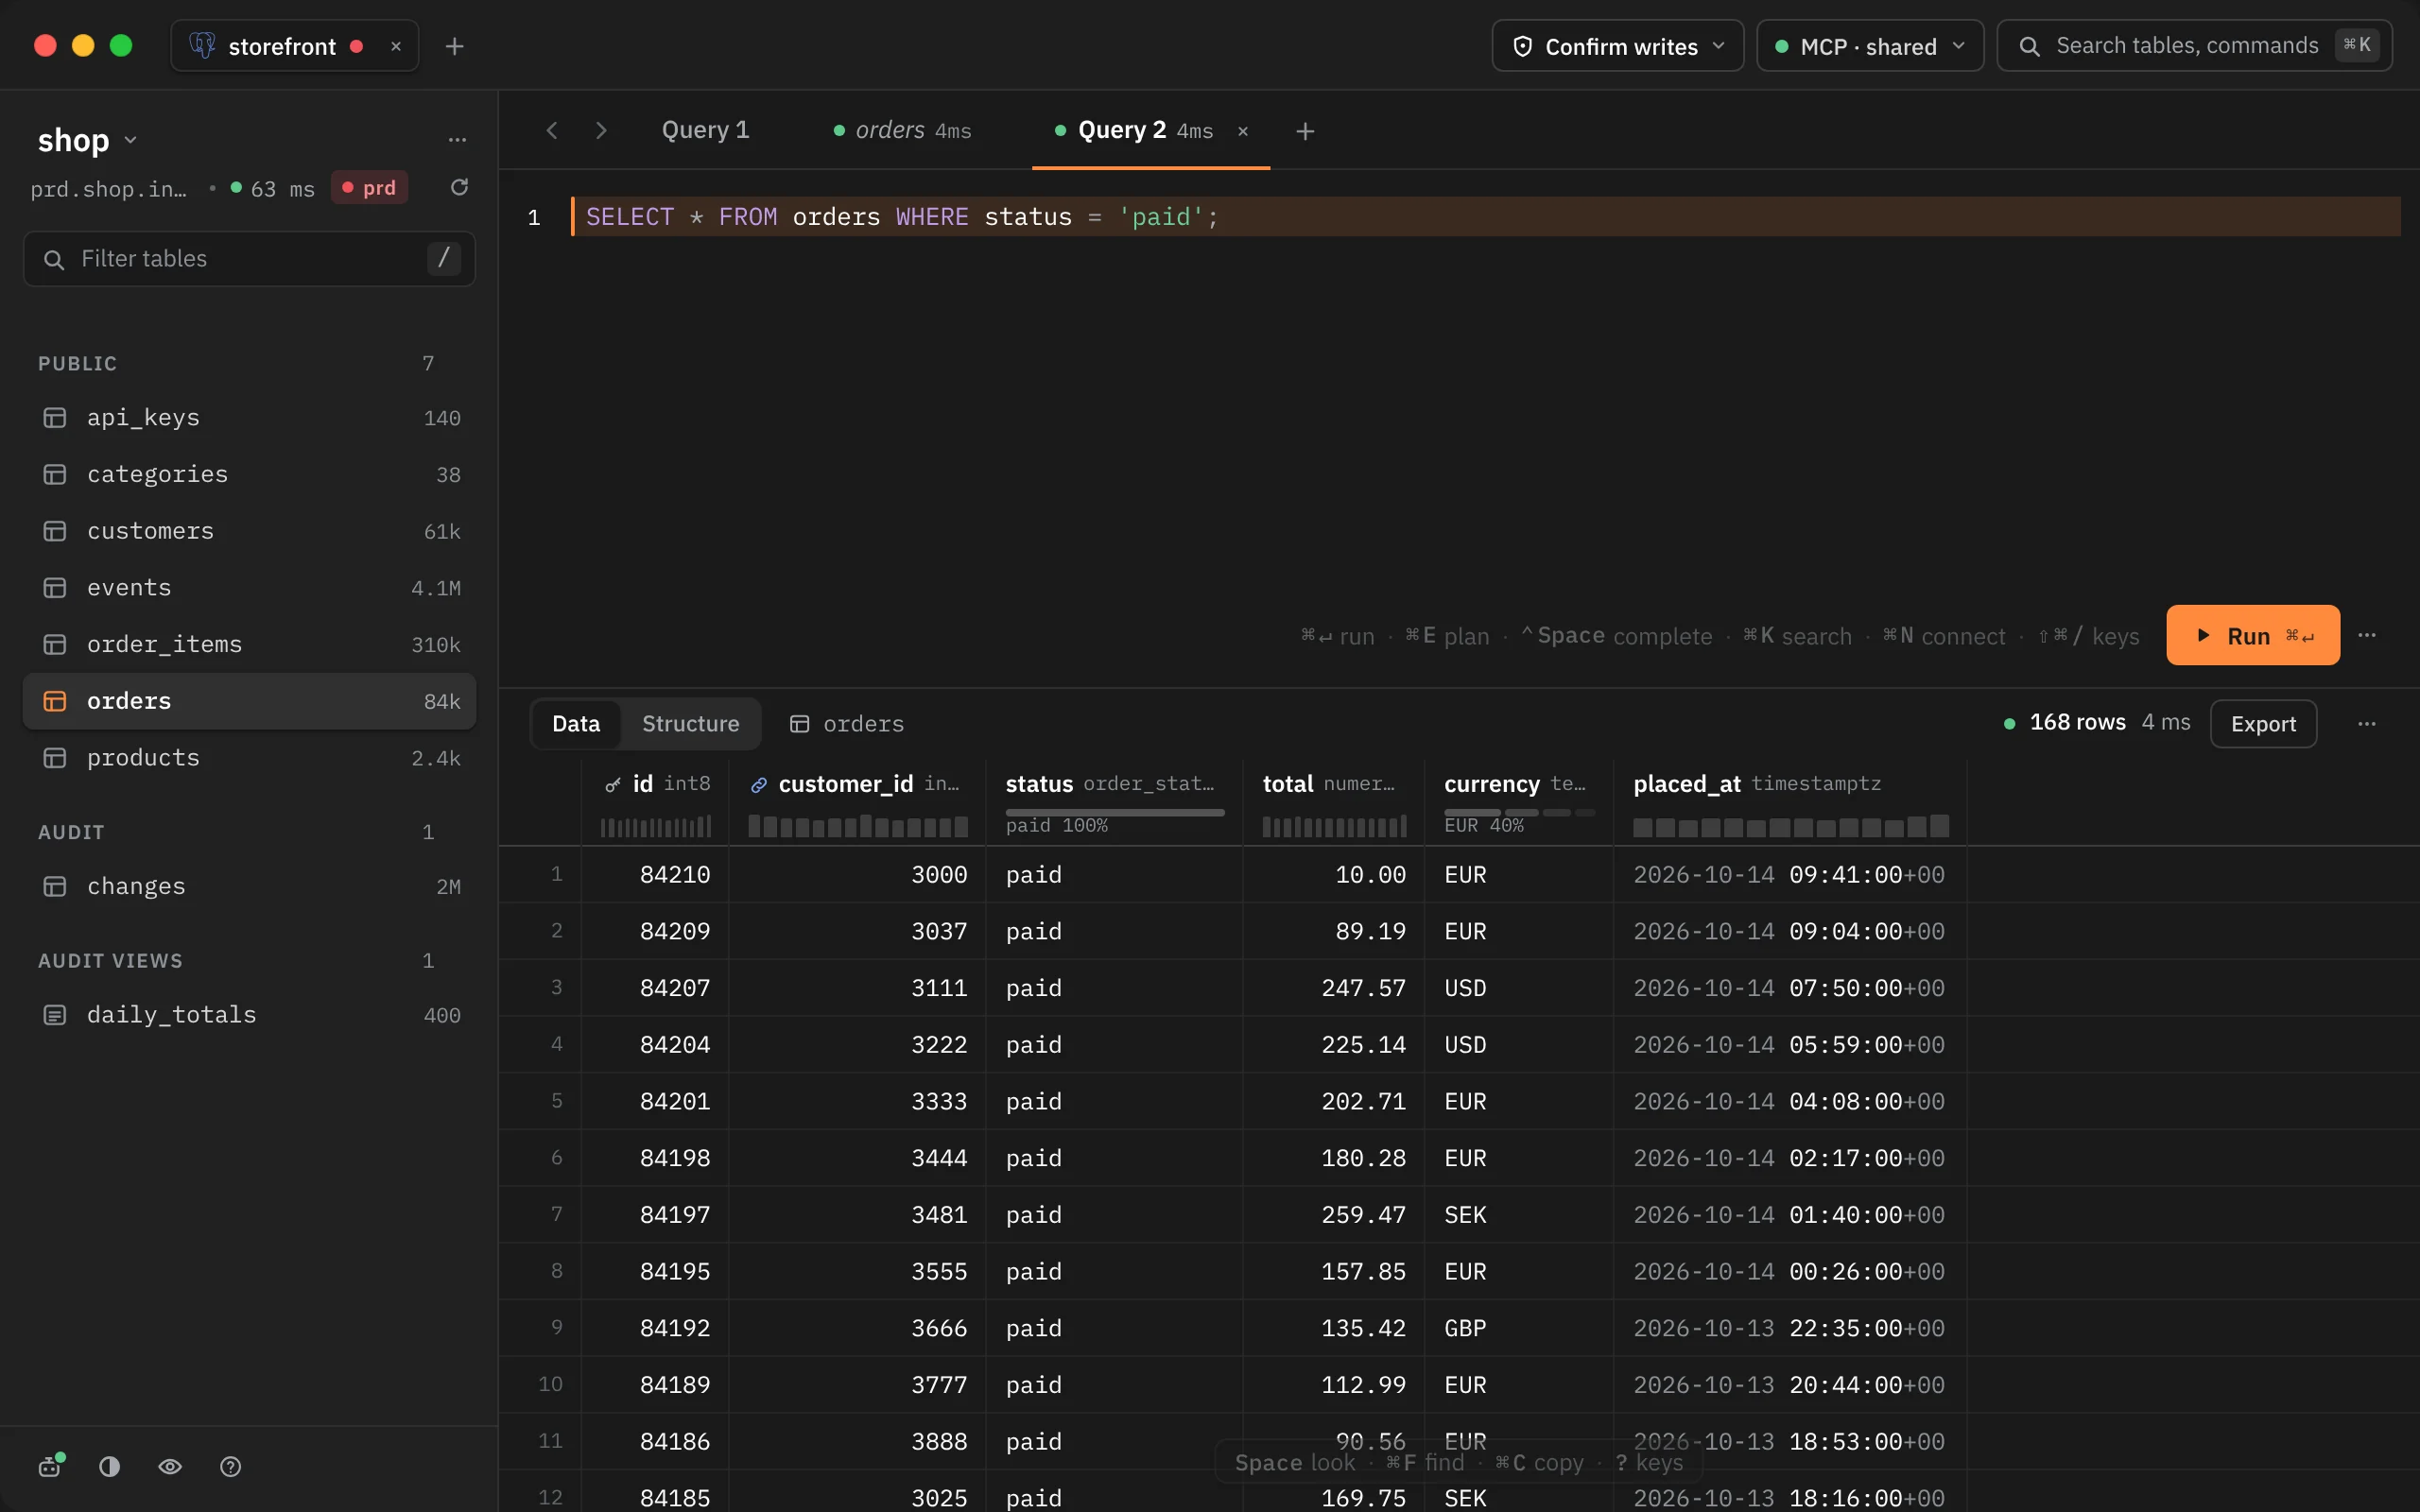Select the Data view tab
Viewport: 2420px width, 1512px height.
coord(575,724)
